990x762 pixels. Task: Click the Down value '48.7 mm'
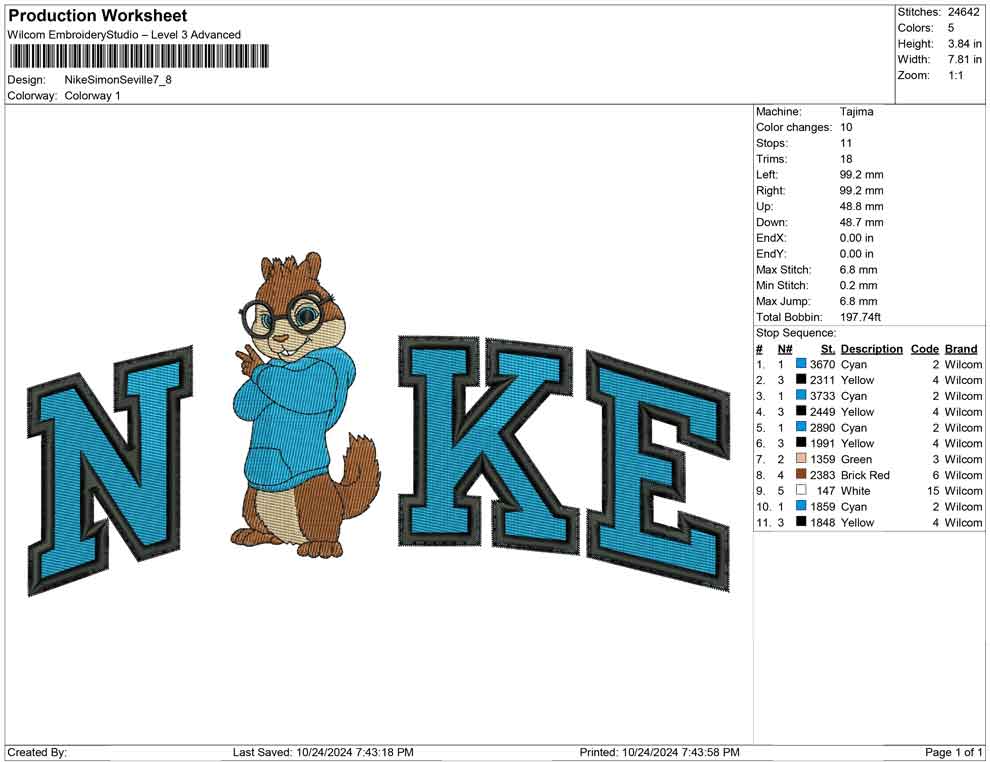tap(861, 222)
